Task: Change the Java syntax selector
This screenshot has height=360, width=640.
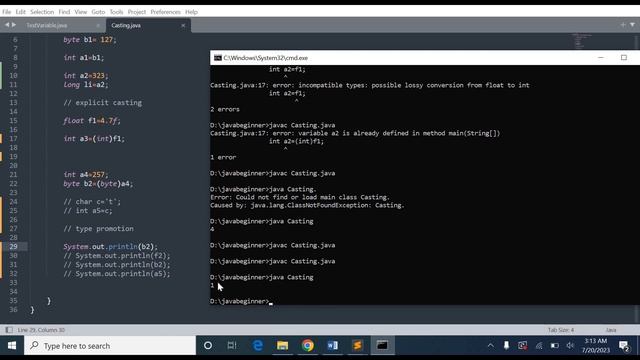Action: [x=611, y=330]
